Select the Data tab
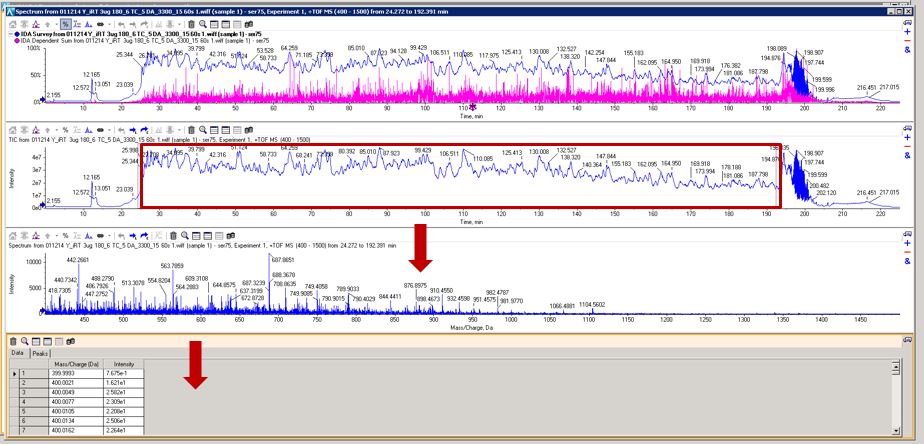Image resolution: width=924 pixels, height=444 pixels. [x=18, y=353]
